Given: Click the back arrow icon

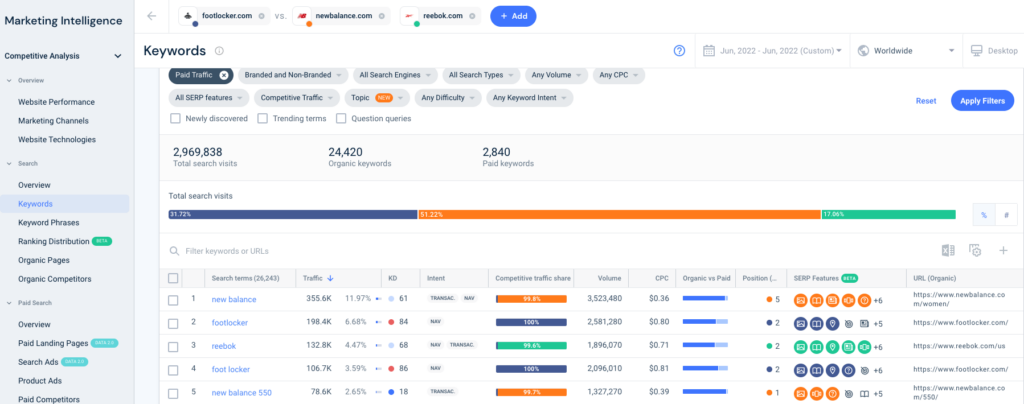Looking at the screenshot, I should pyautogui.click(x=151, y=16).
